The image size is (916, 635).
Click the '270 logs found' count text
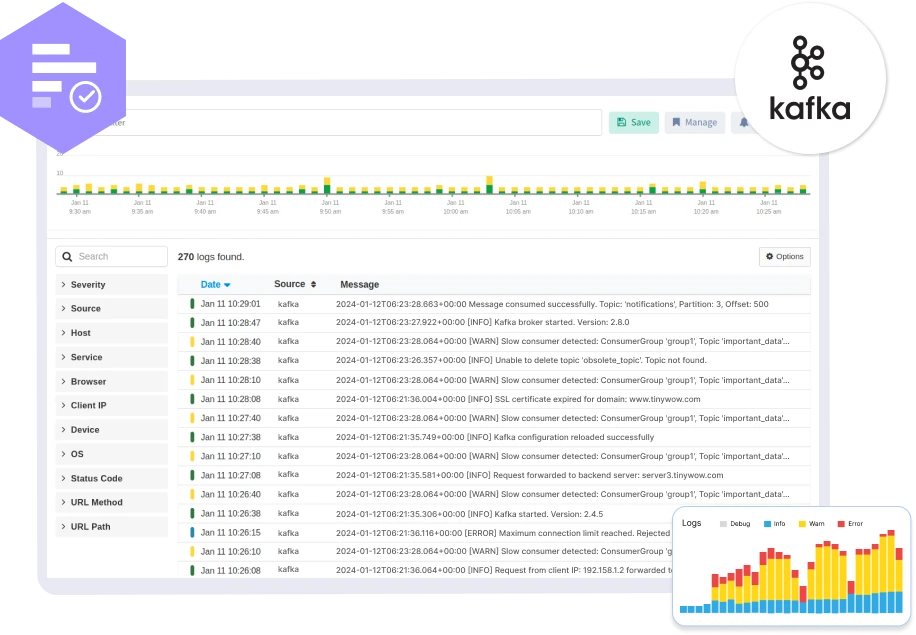(x=211, y=256)
